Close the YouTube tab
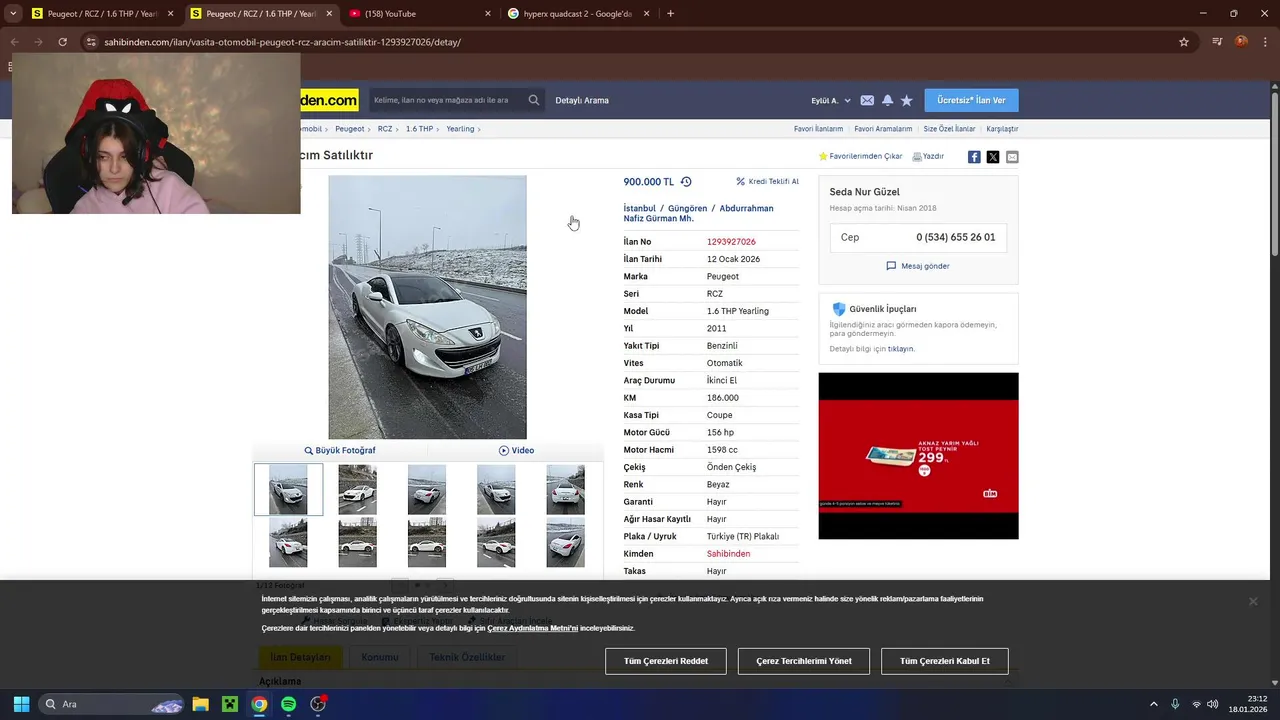This screenshot has height=720, width=1280. point(488,14)
